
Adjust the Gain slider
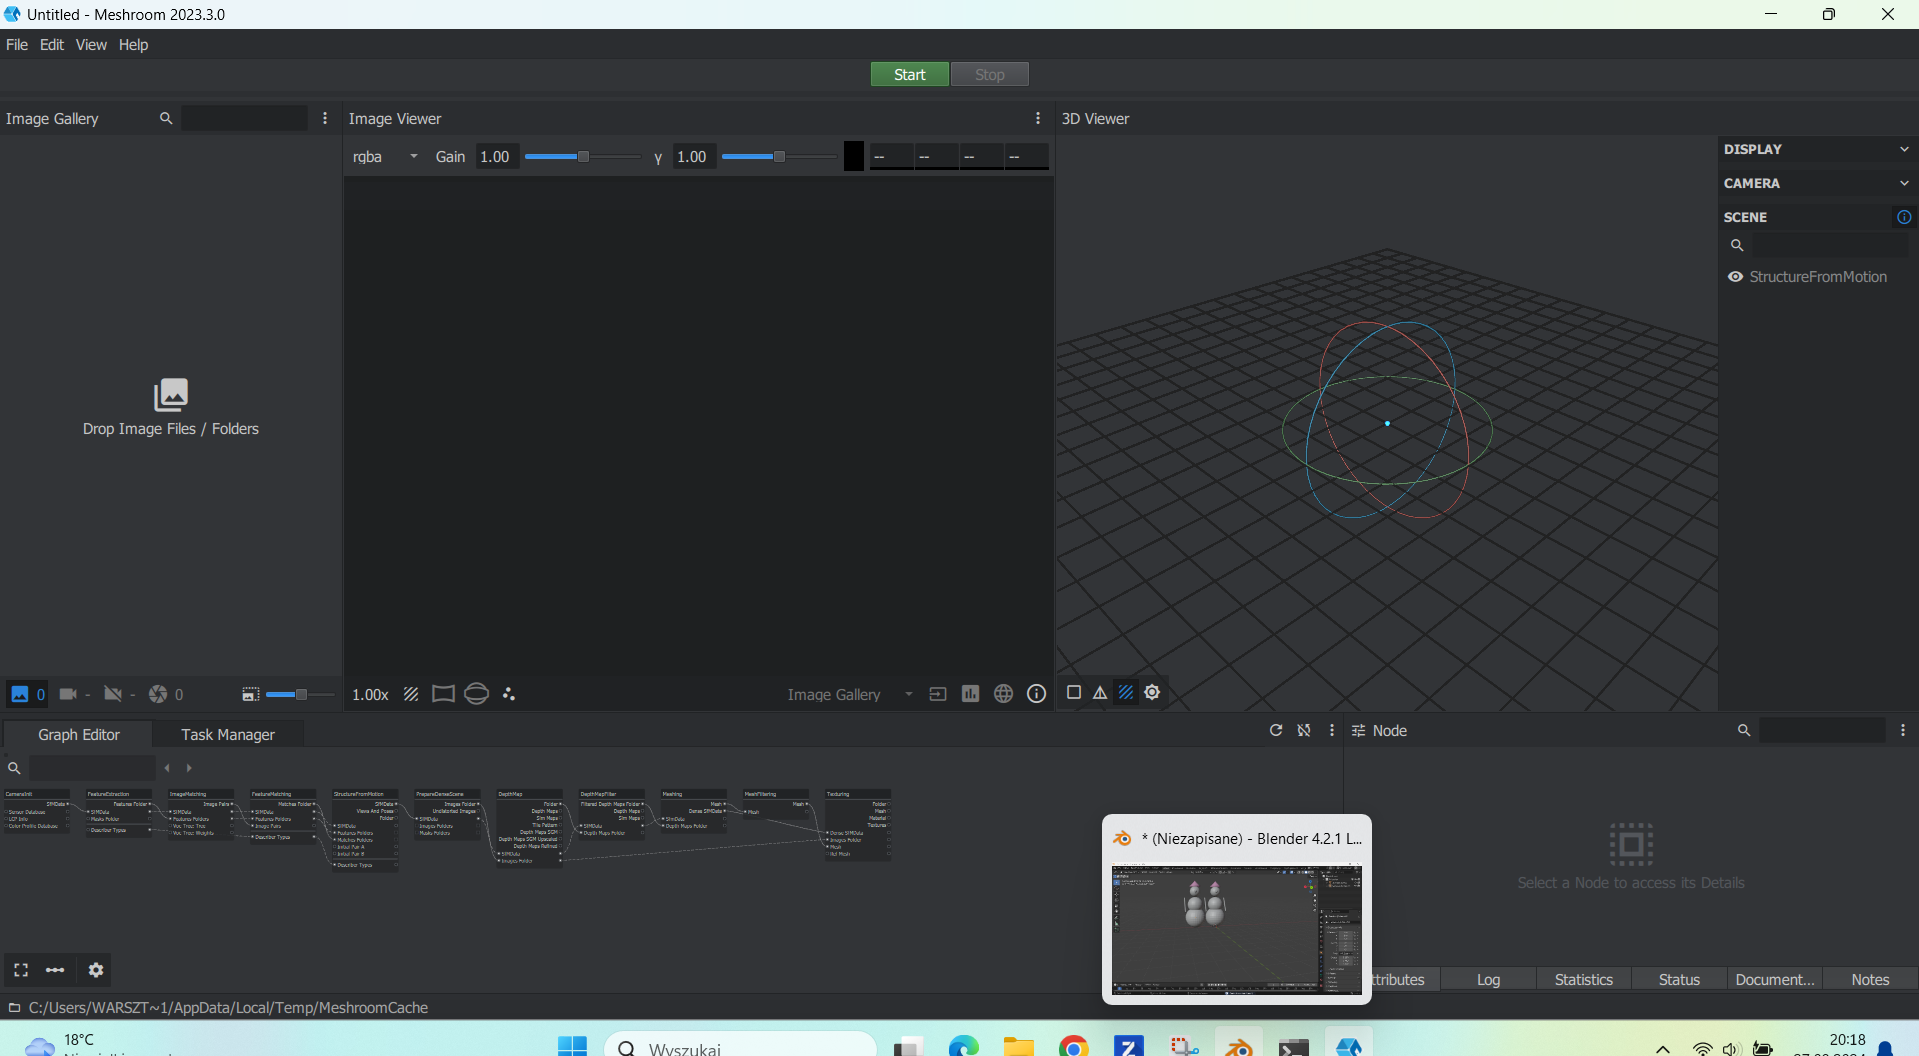pos(582,157)
